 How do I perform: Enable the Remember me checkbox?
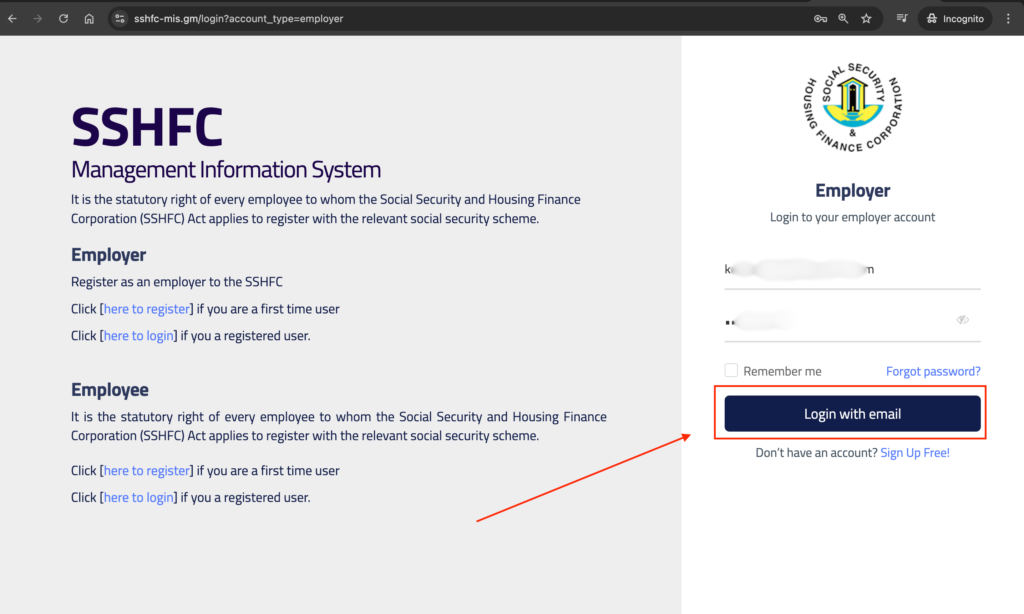(732, 371)
